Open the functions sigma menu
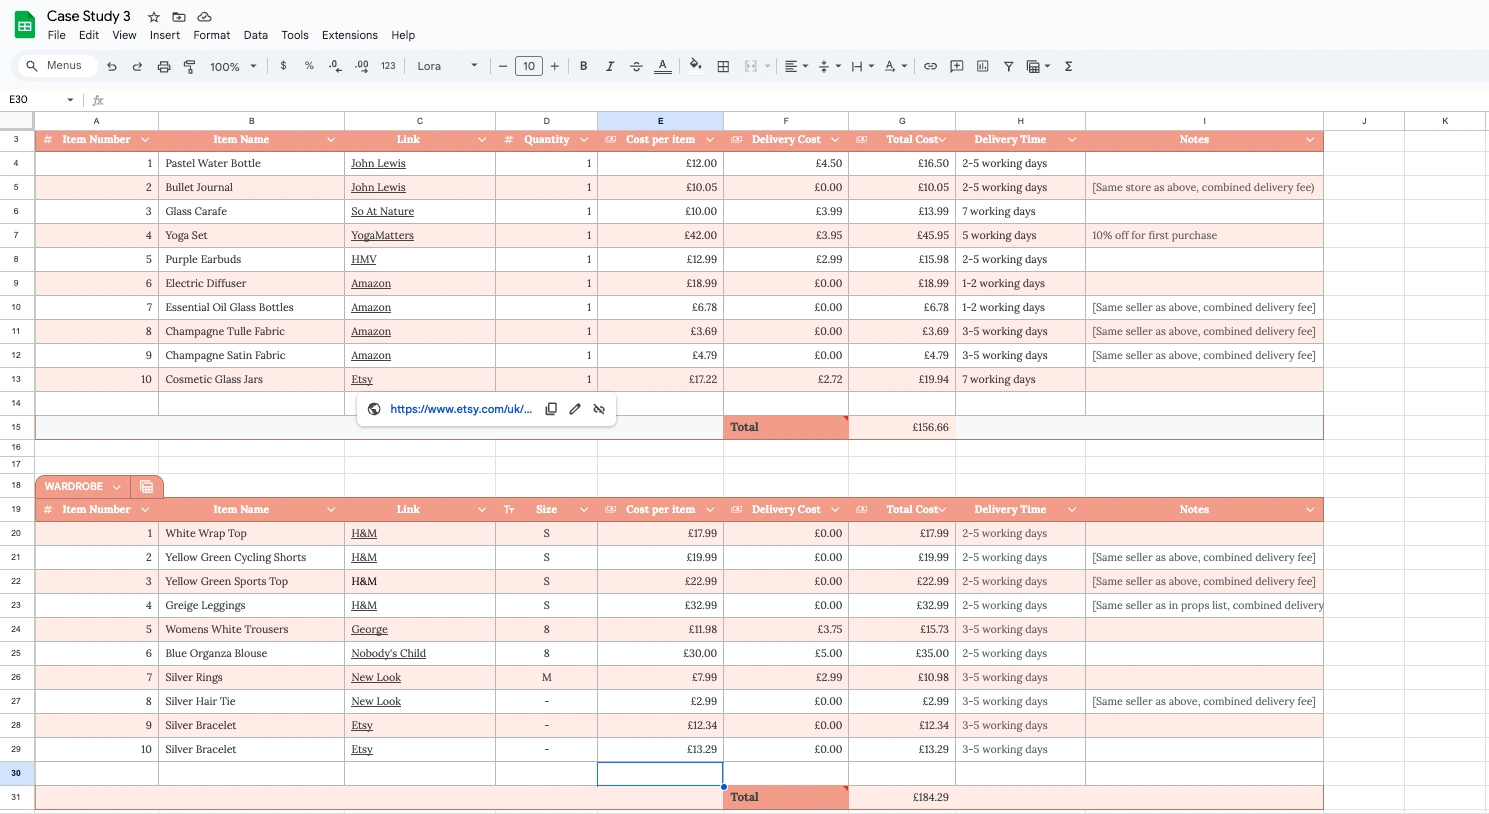Image resolution: width=1489 pixels, height=814 pixels. pyautogui.click(x=1069, y=66)
